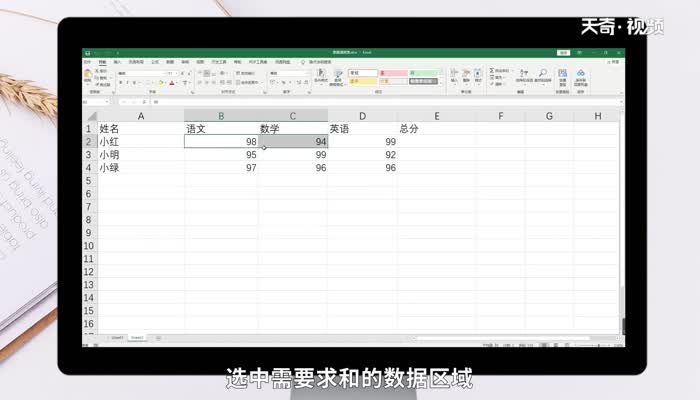Switch to the Page Layout ribbon tab
The height and width of the screenshot is (400, 700).
(x=136, y=62)
